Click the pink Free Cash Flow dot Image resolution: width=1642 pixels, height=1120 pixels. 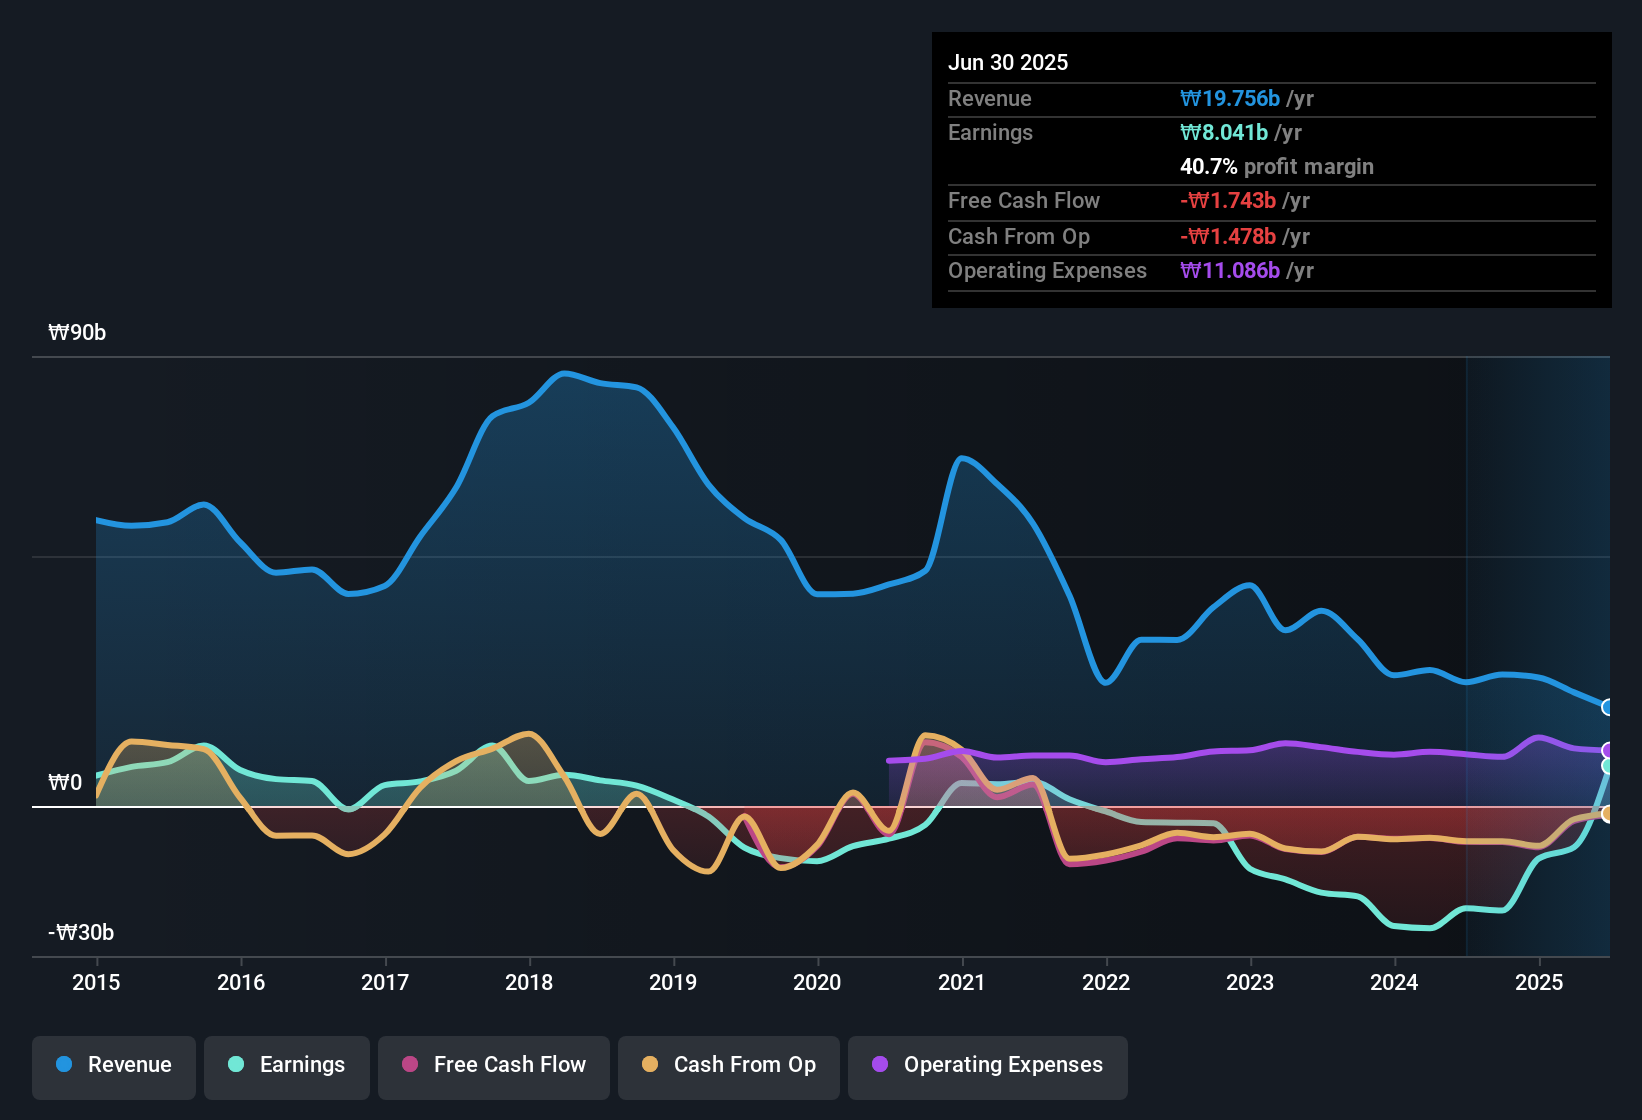tap(410, 1064)
